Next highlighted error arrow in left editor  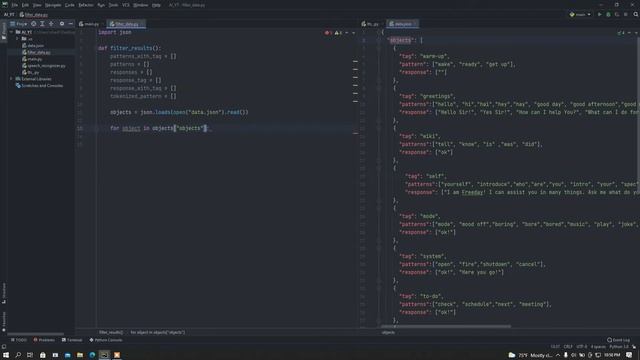click(353, 33)
